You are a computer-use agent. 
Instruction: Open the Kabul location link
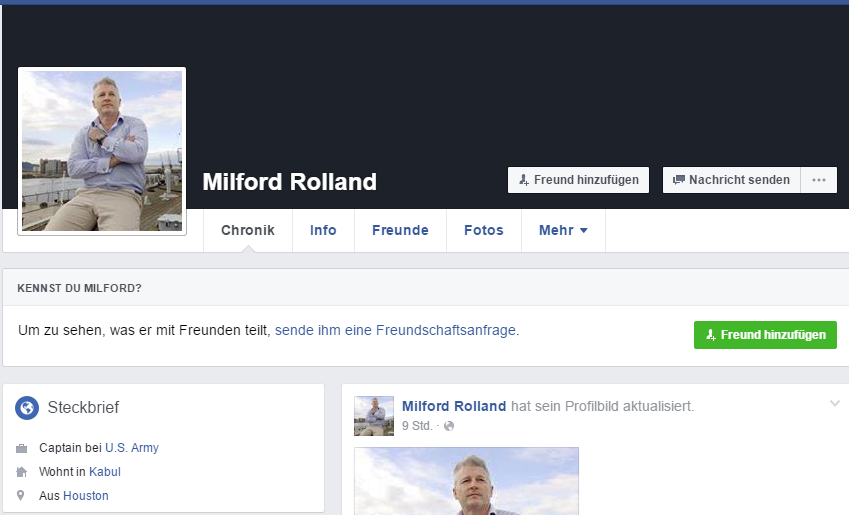[105, 472]
